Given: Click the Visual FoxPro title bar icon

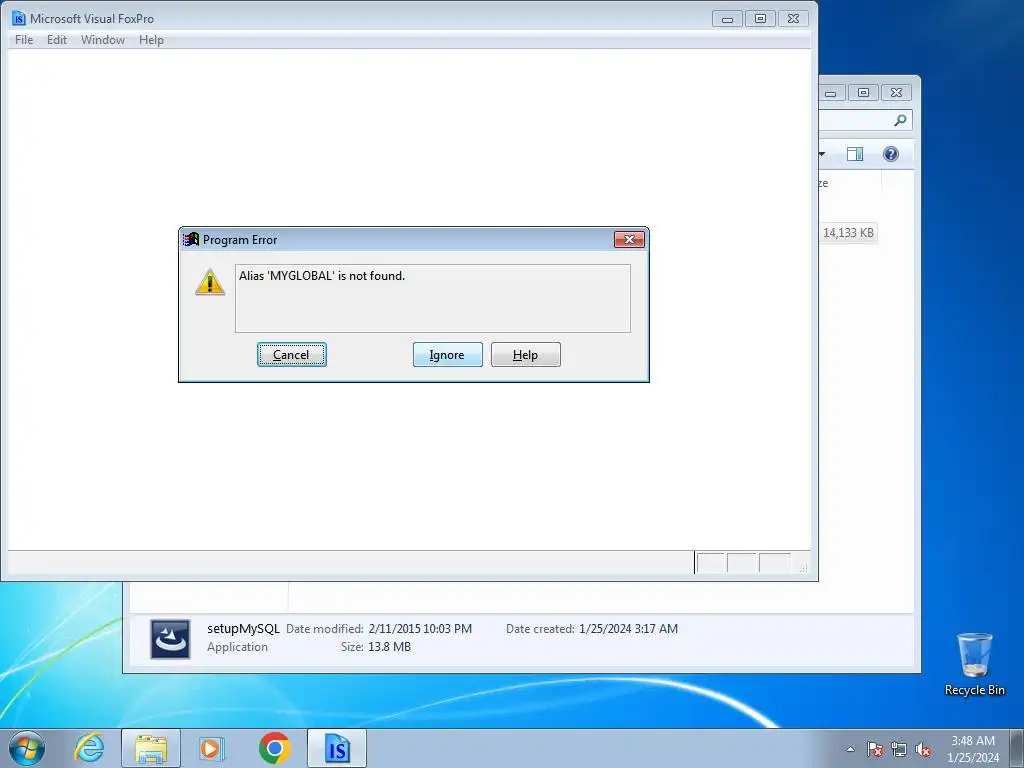Looking at the screenshot, I should click(19, 18).
